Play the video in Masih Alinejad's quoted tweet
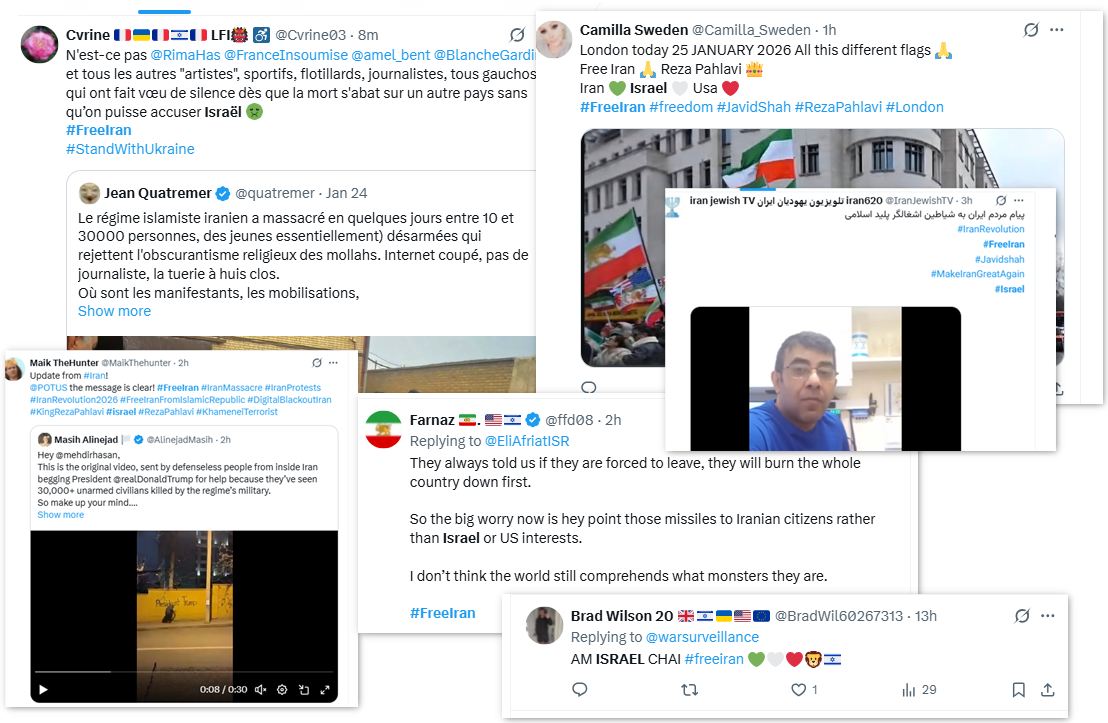Screen dimensions: 1108x723 pos(43,690)
